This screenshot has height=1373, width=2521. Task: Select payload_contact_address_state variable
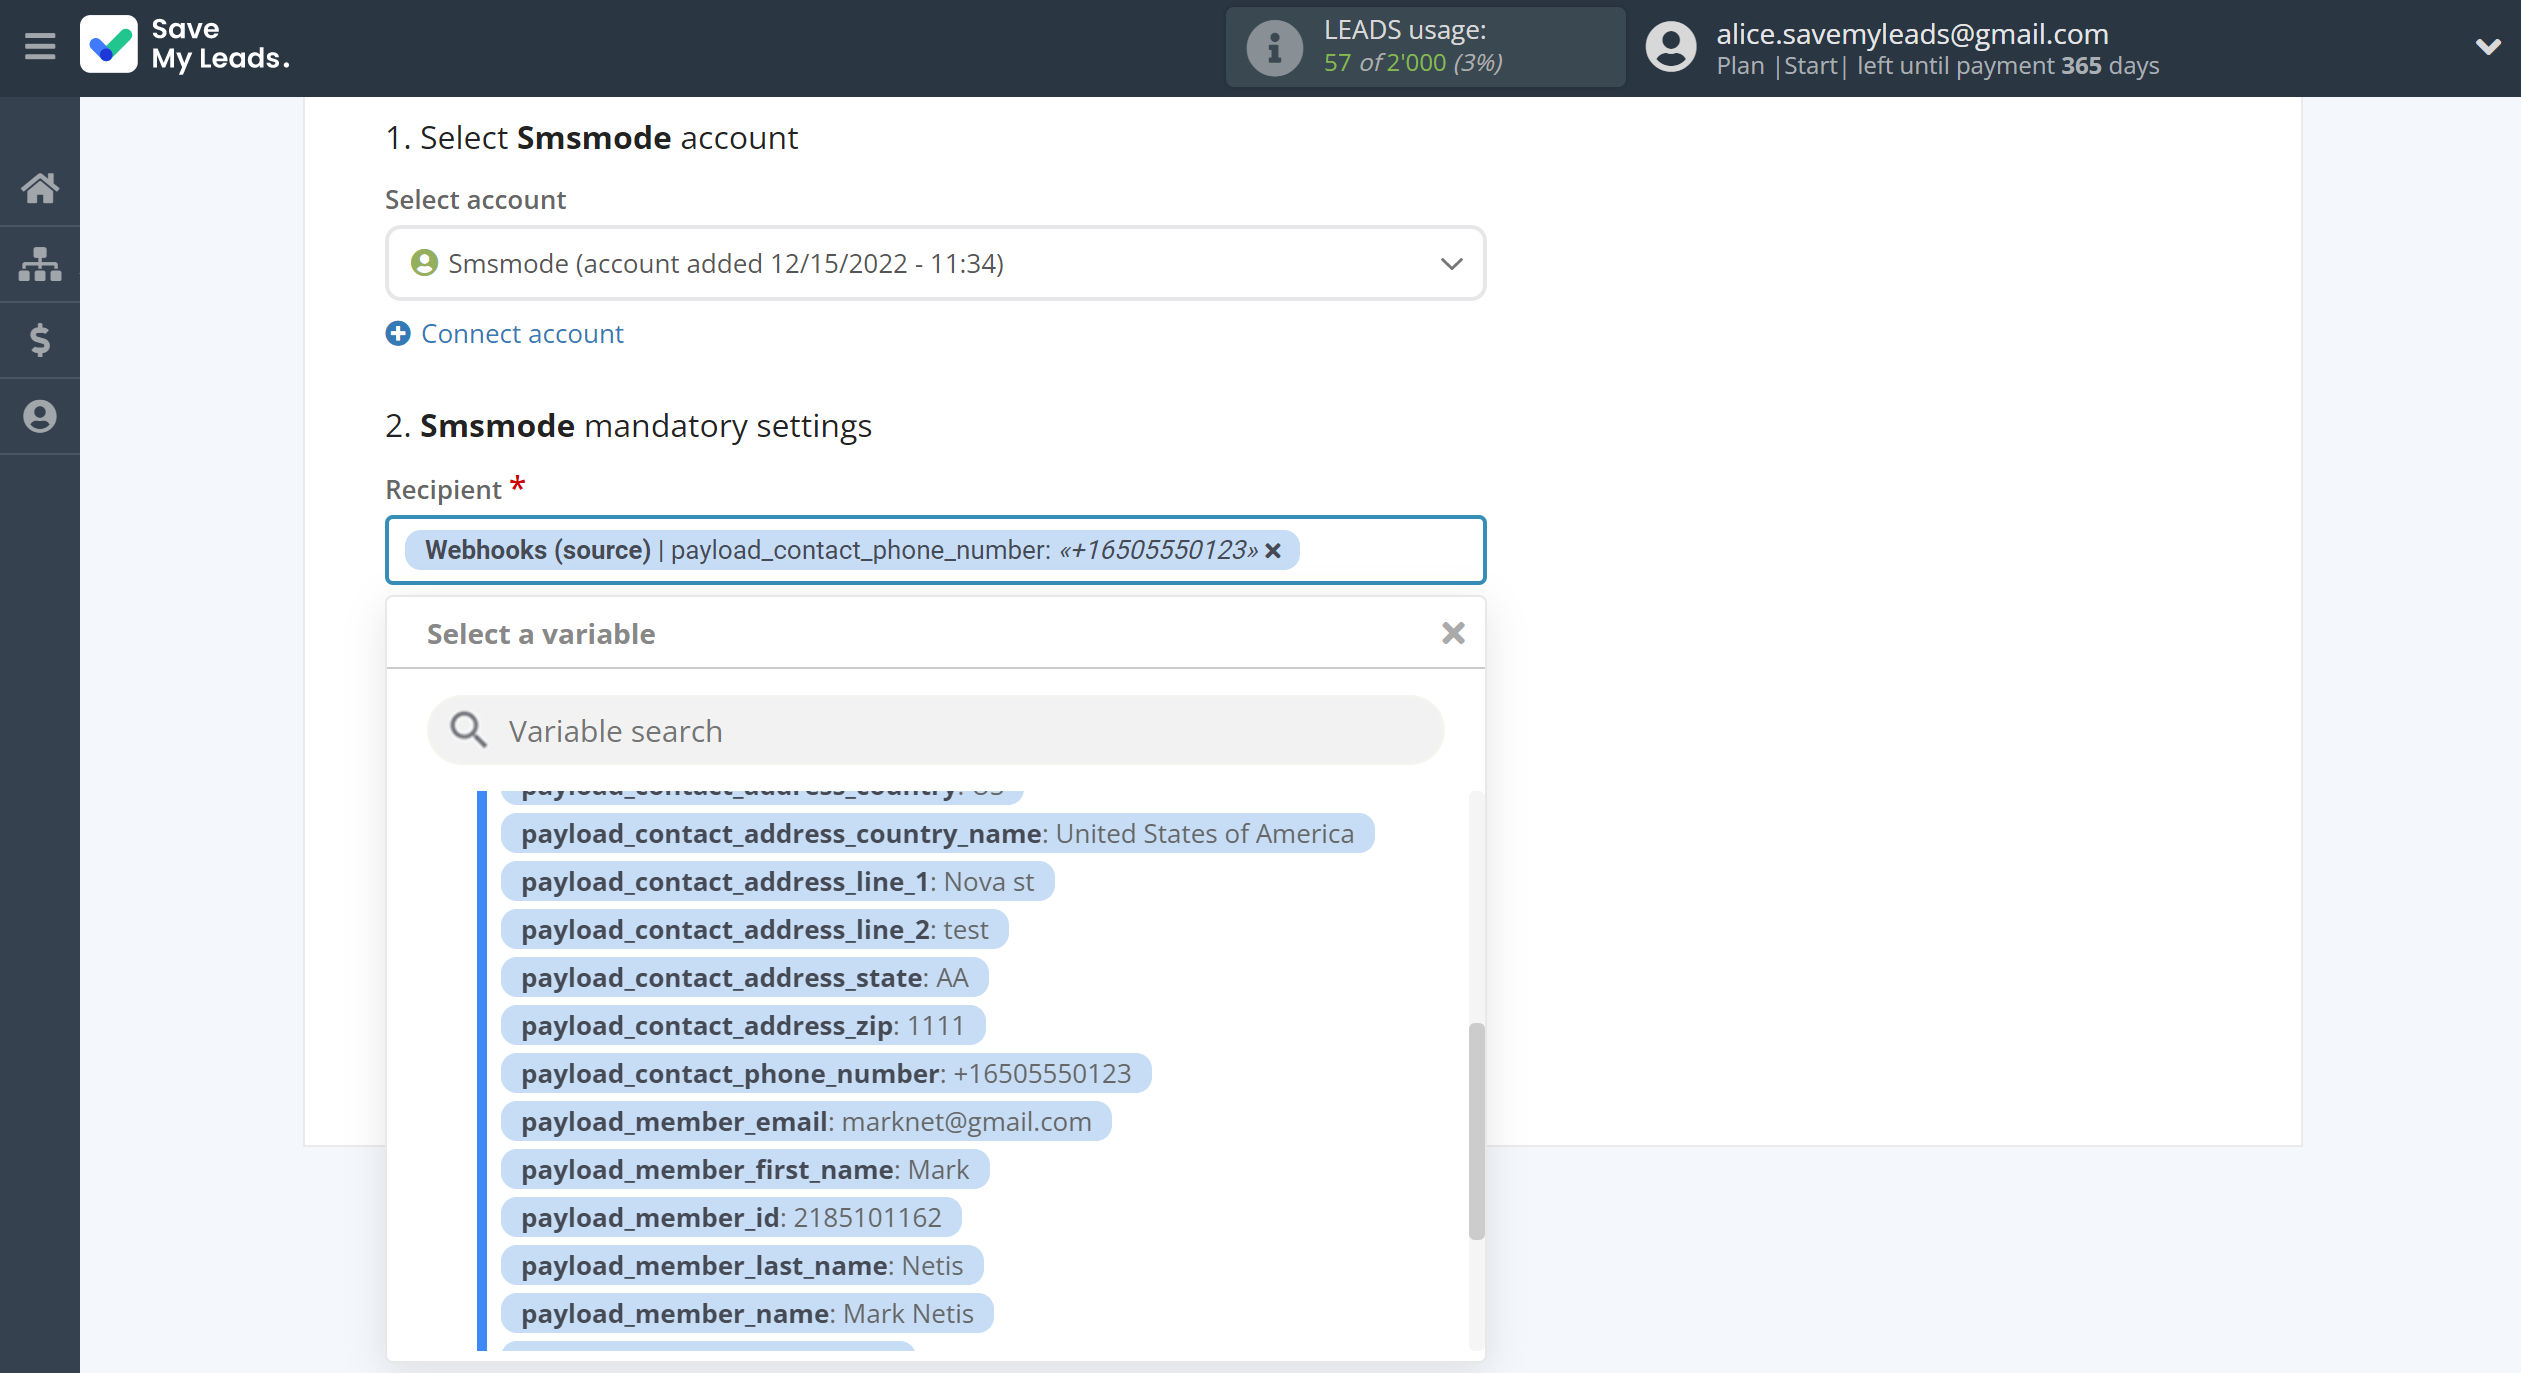[744, 978]
